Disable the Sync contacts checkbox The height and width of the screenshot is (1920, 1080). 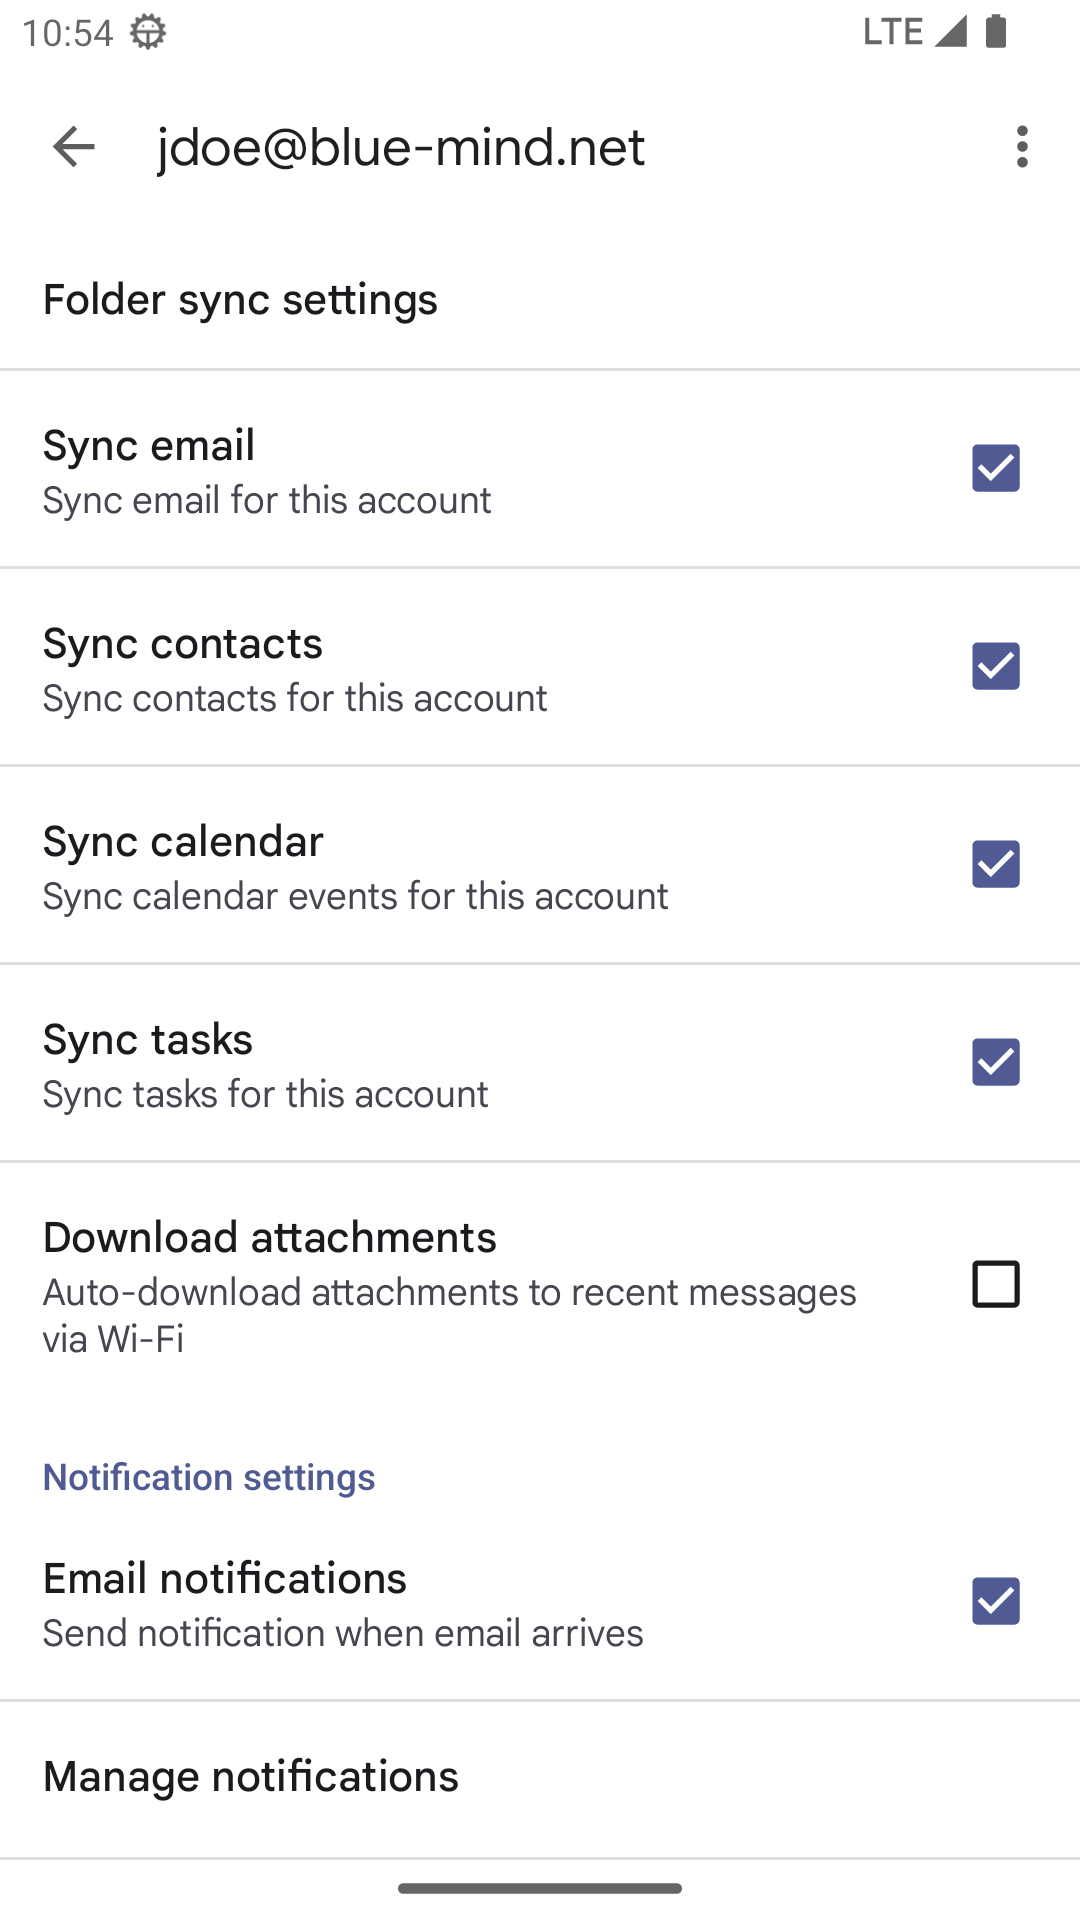pos(995,666)
